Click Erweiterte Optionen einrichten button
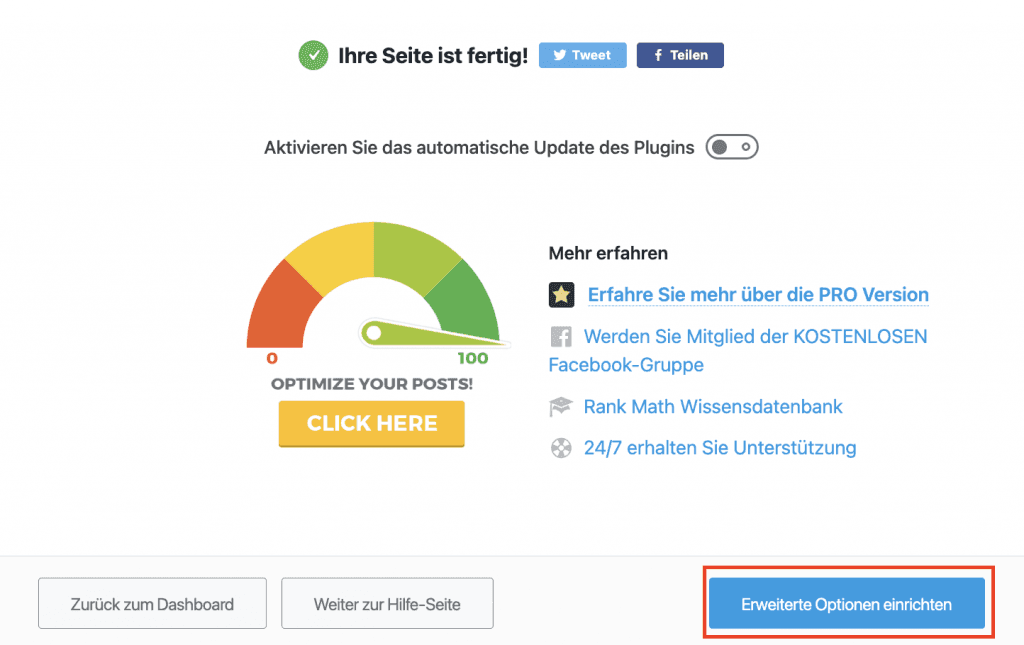 tap(846, 604)
